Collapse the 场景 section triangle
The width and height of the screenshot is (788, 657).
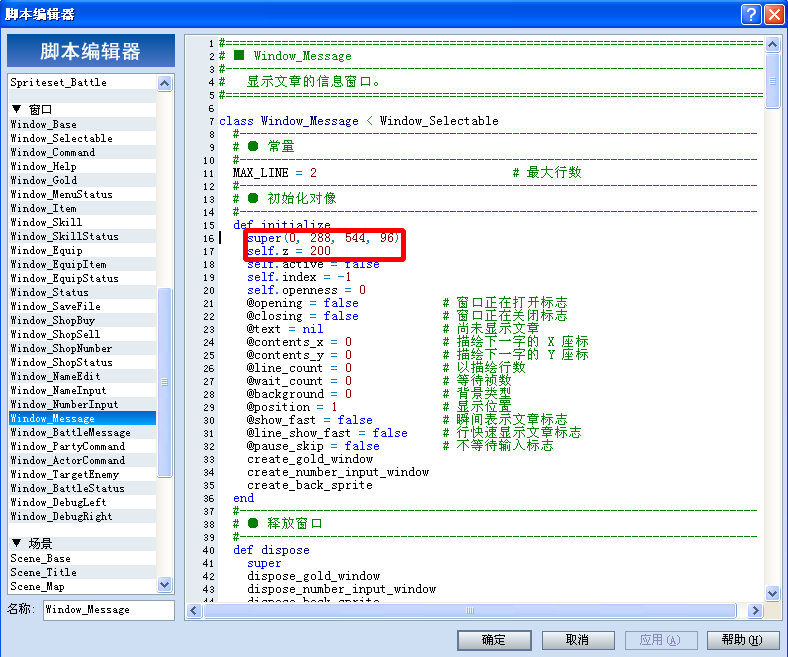(17, 543)
